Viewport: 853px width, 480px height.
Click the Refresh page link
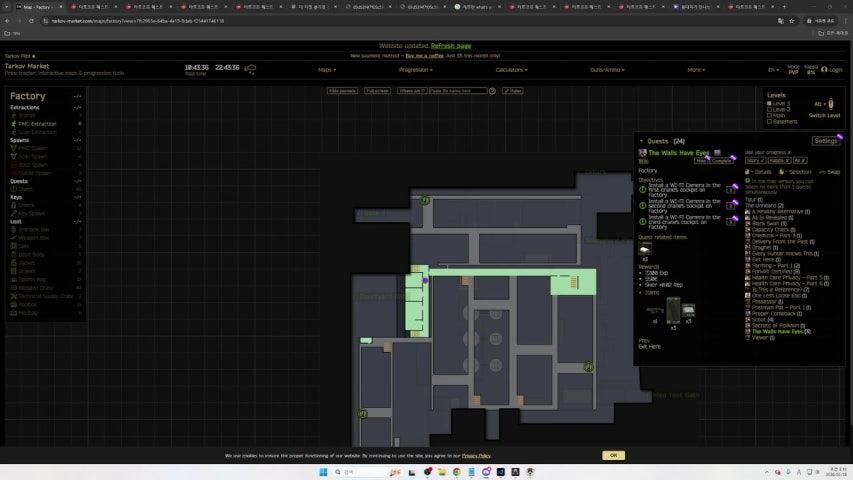[x=451, y=46]
